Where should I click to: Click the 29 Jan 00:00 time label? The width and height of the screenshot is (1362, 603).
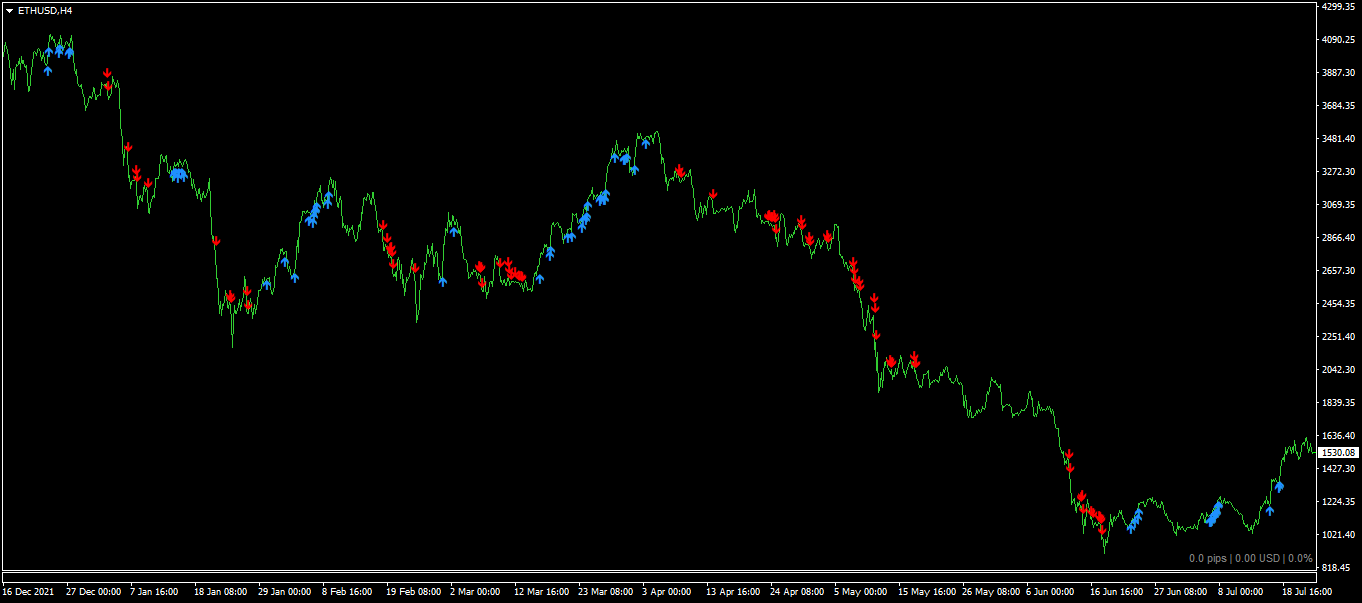[284, 592]
